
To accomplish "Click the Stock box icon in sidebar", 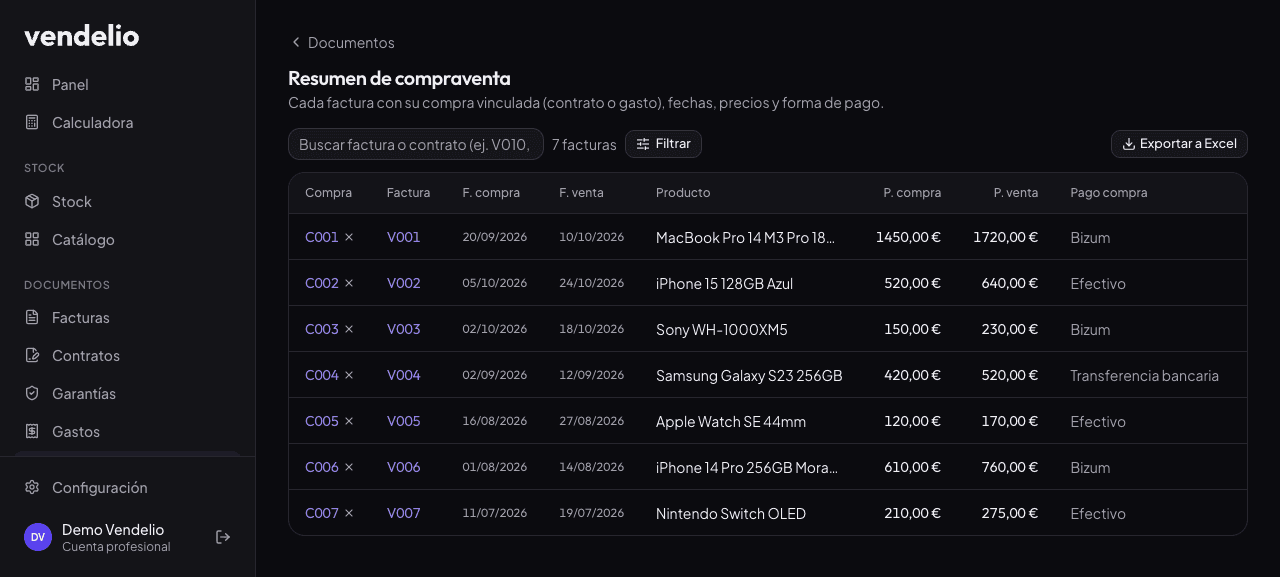I will pyautogui.click(x=32, y=201).
